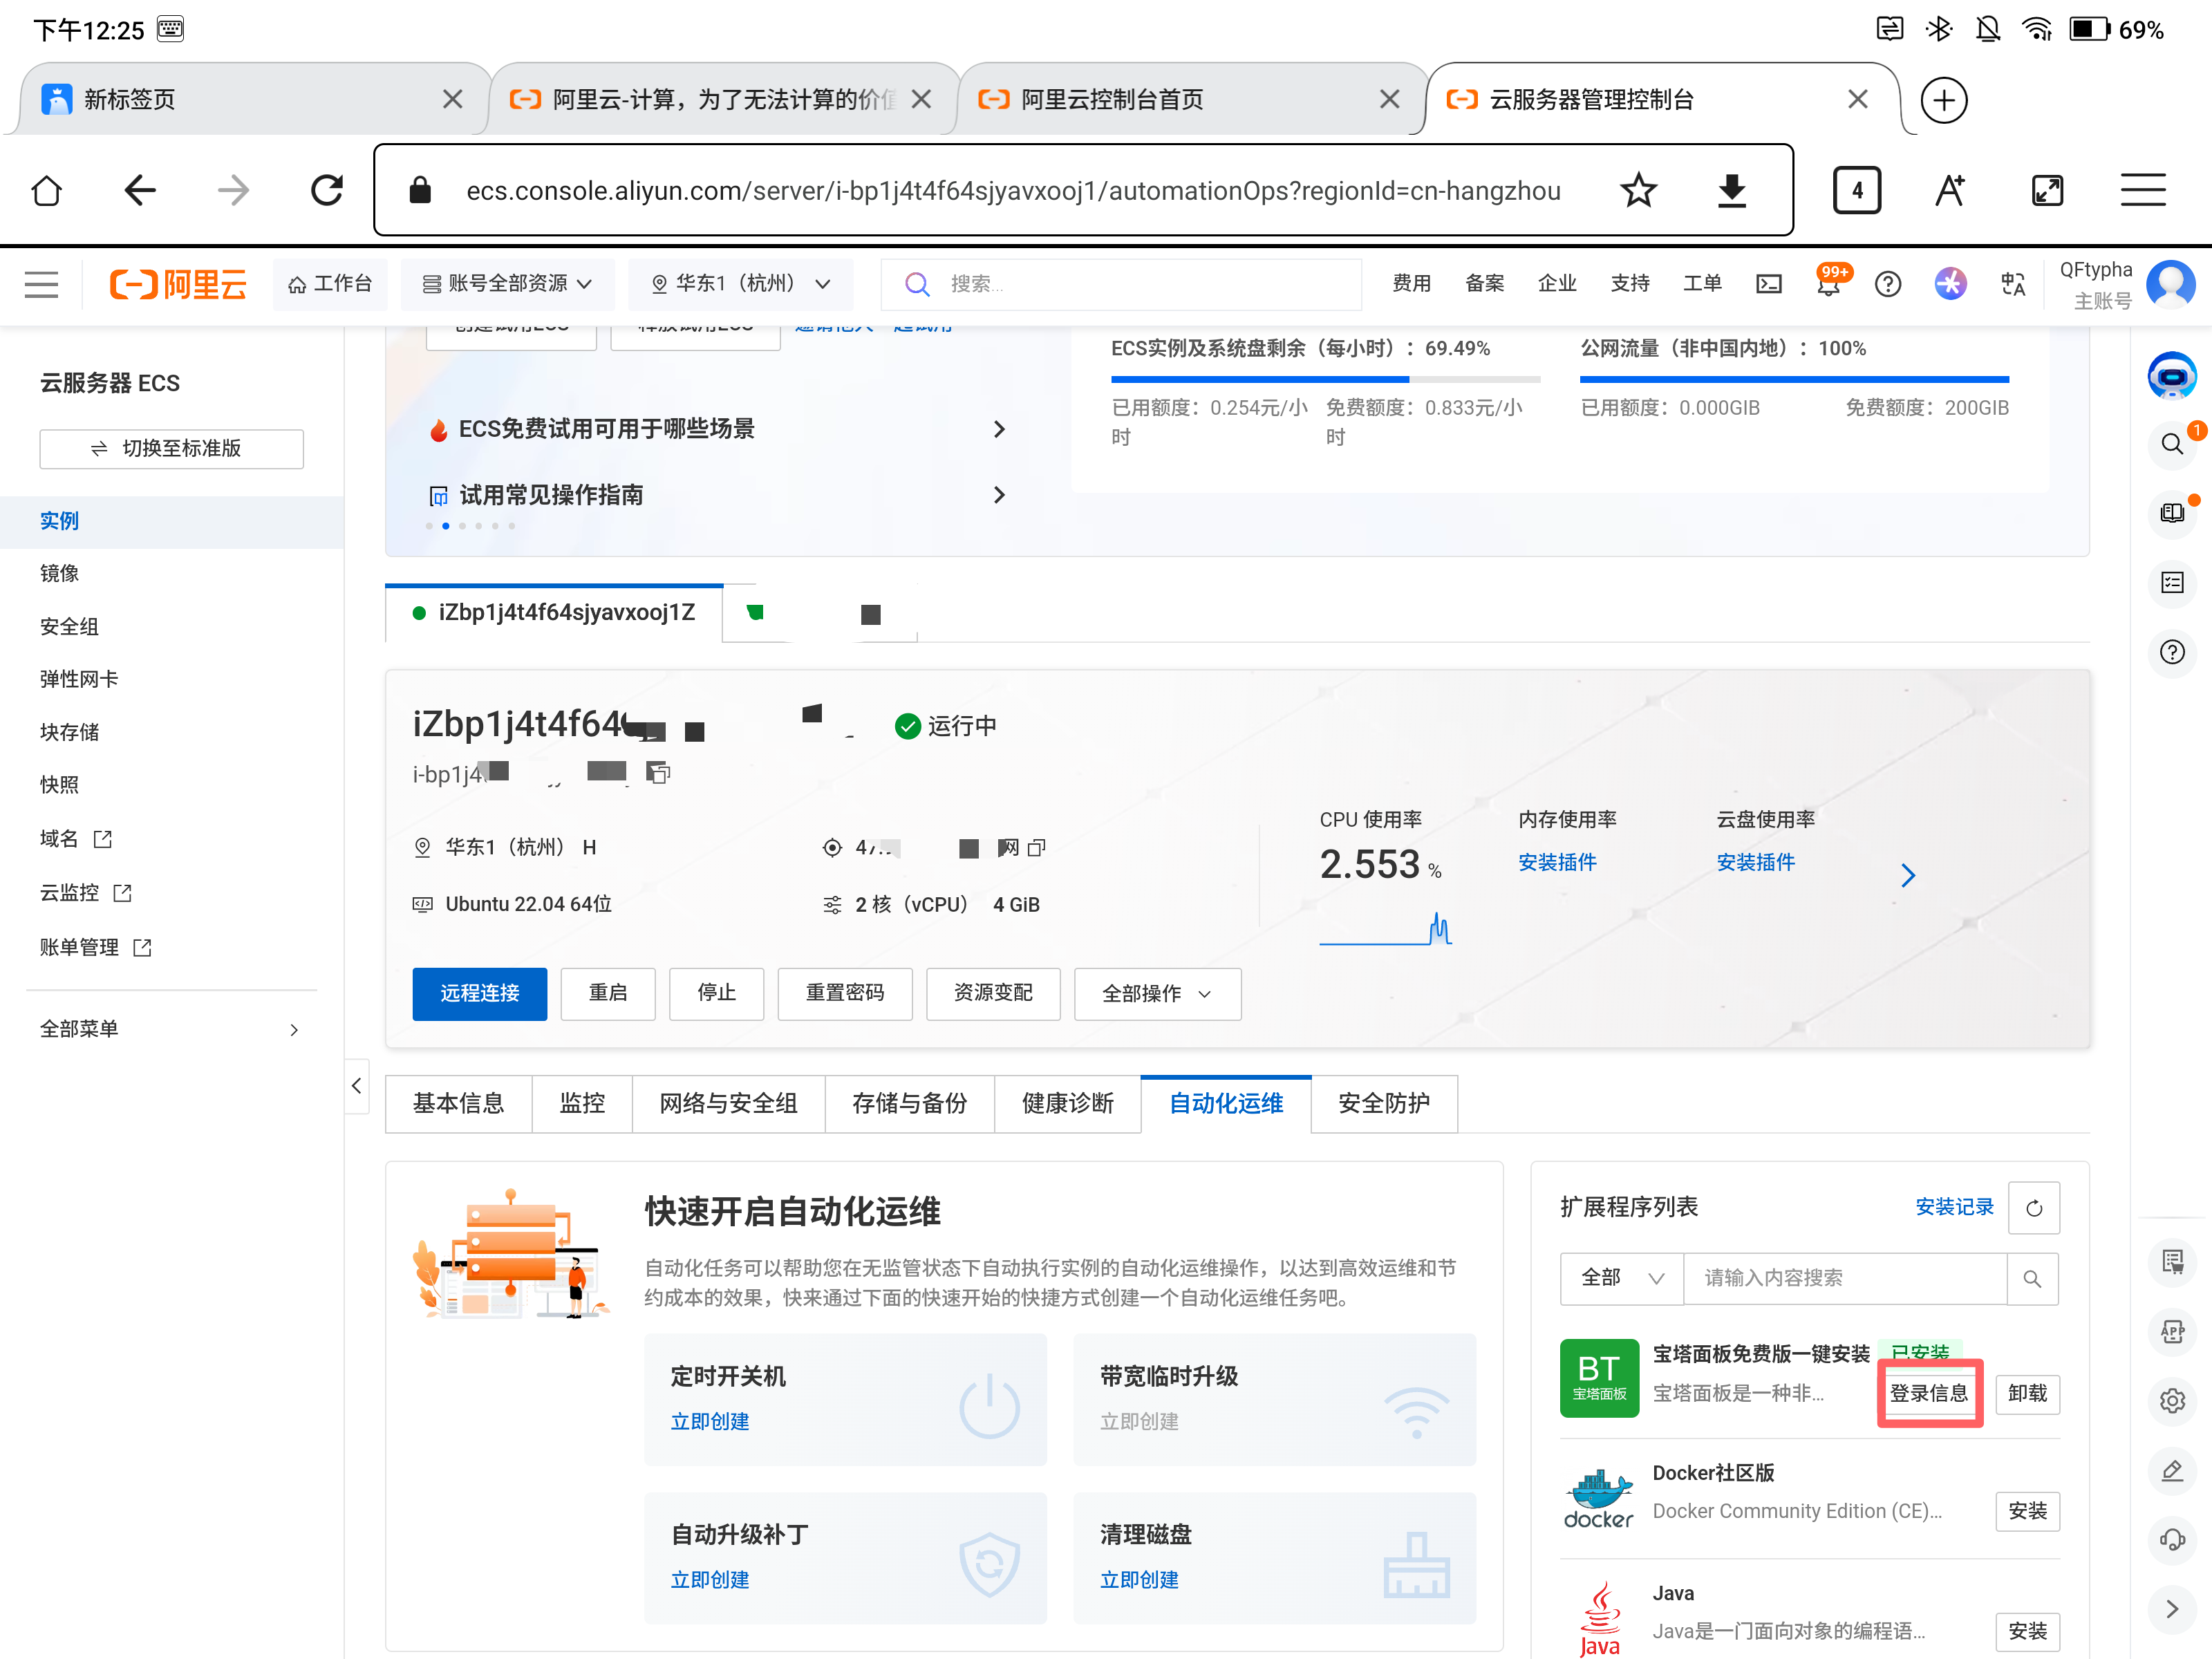Collapse the left sidebar panel

(357, 1085)
